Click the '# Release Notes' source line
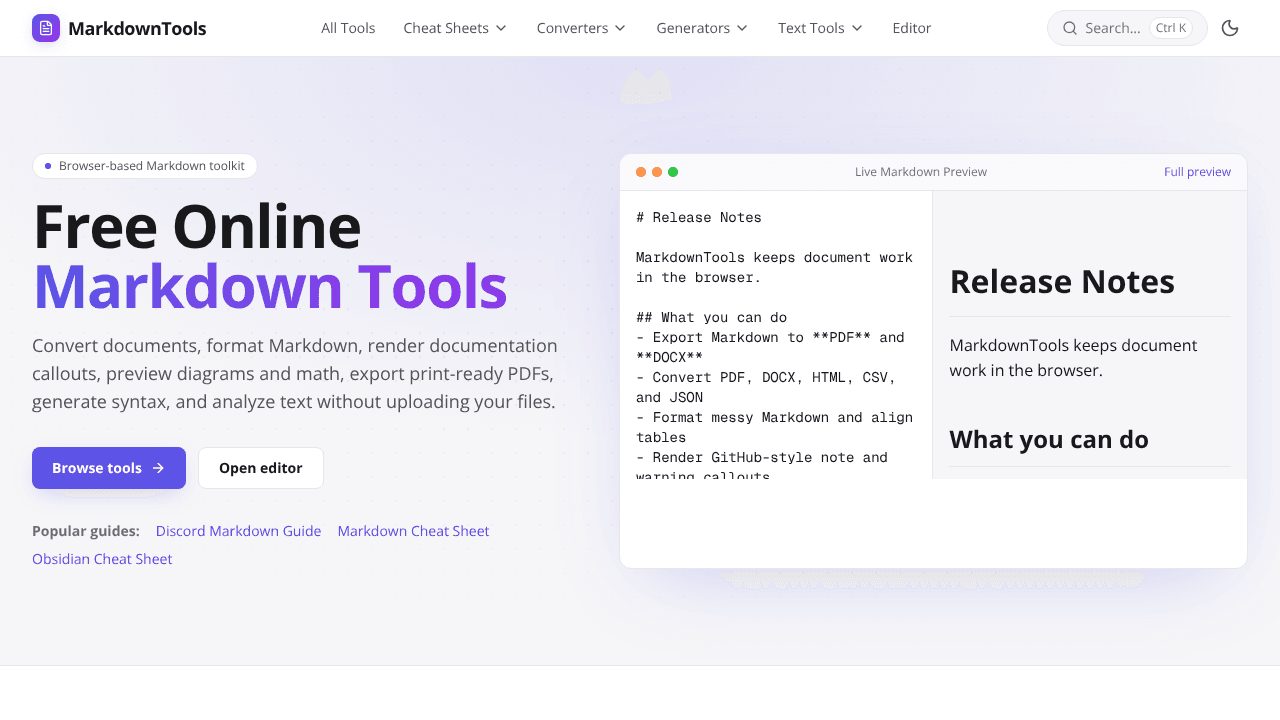The image size is (1280, 720). tap(699, 217)
